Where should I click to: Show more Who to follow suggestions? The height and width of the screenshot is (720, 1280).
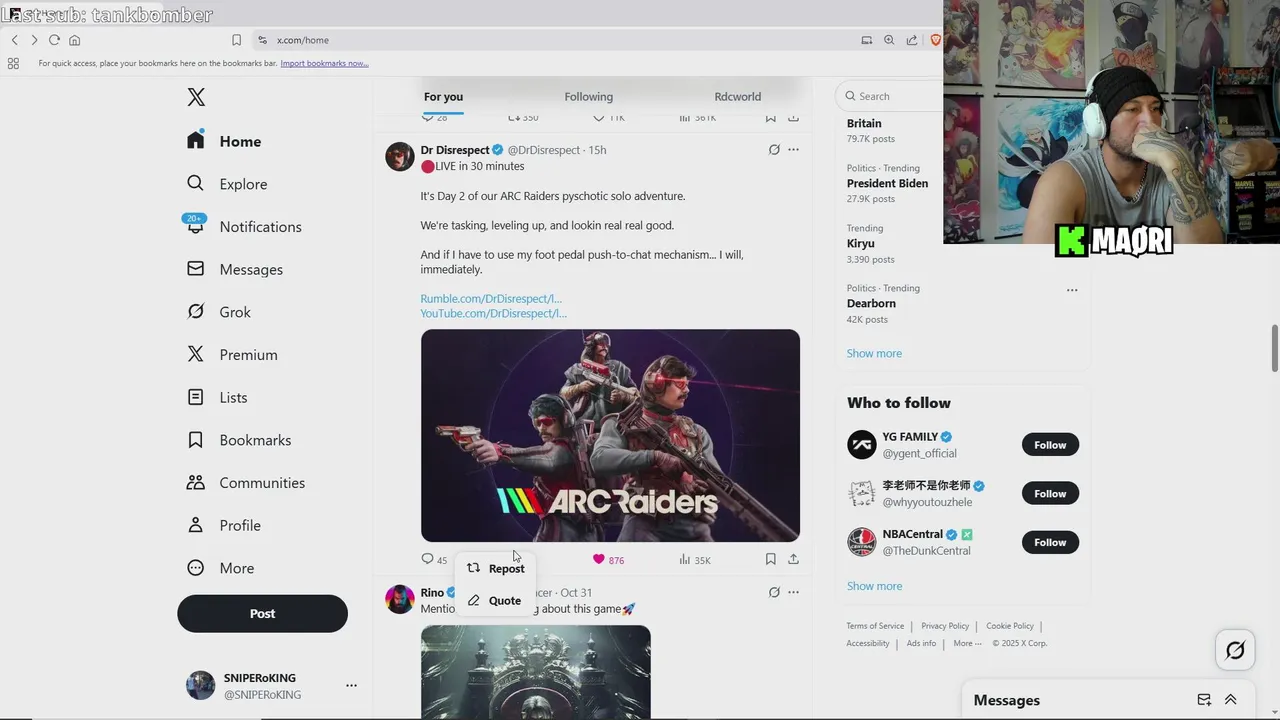tap(874, 586)
